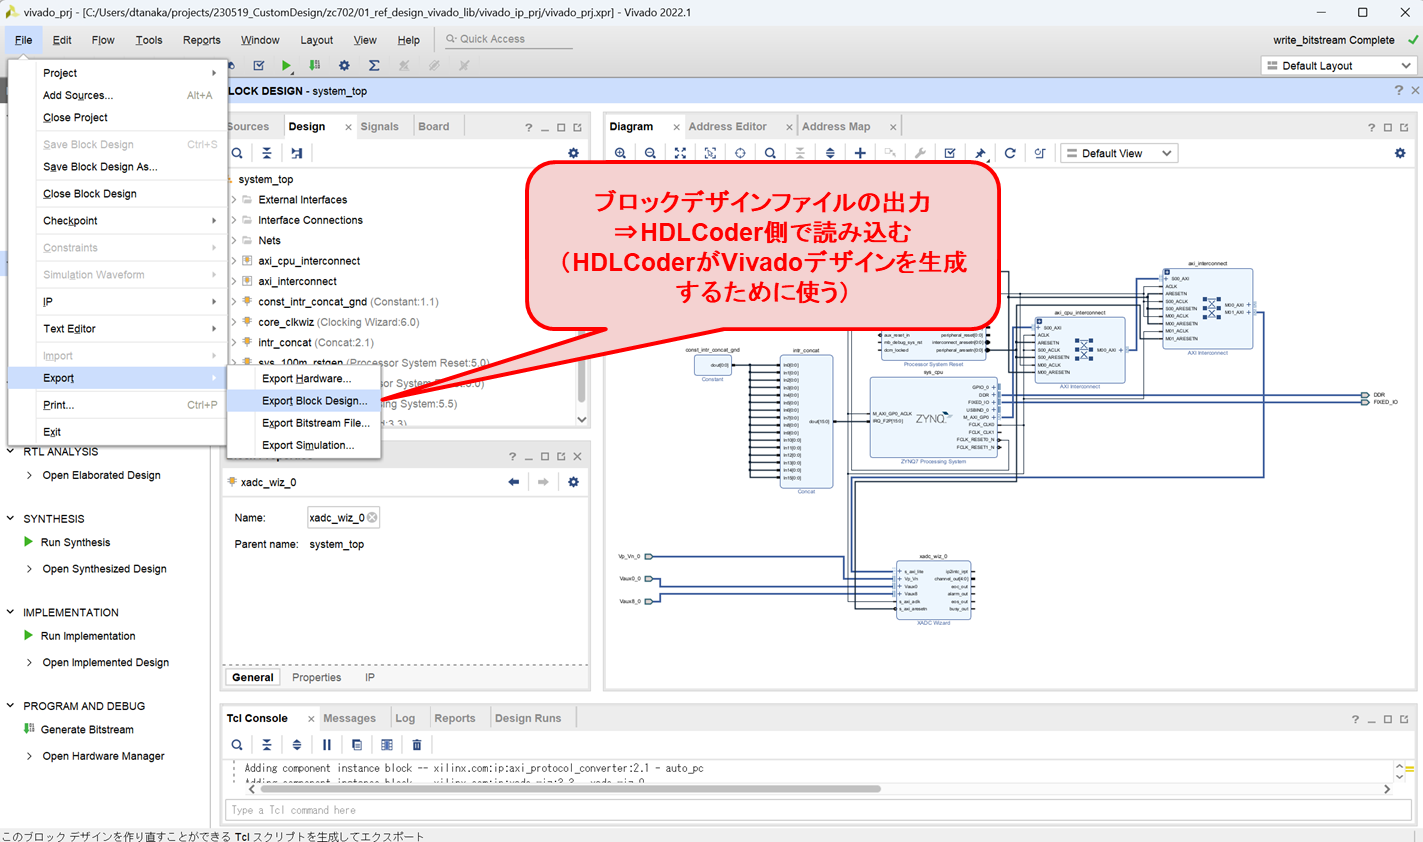1423x842 pixels.
Task: Switch to Signals tab
Action: 380,127
